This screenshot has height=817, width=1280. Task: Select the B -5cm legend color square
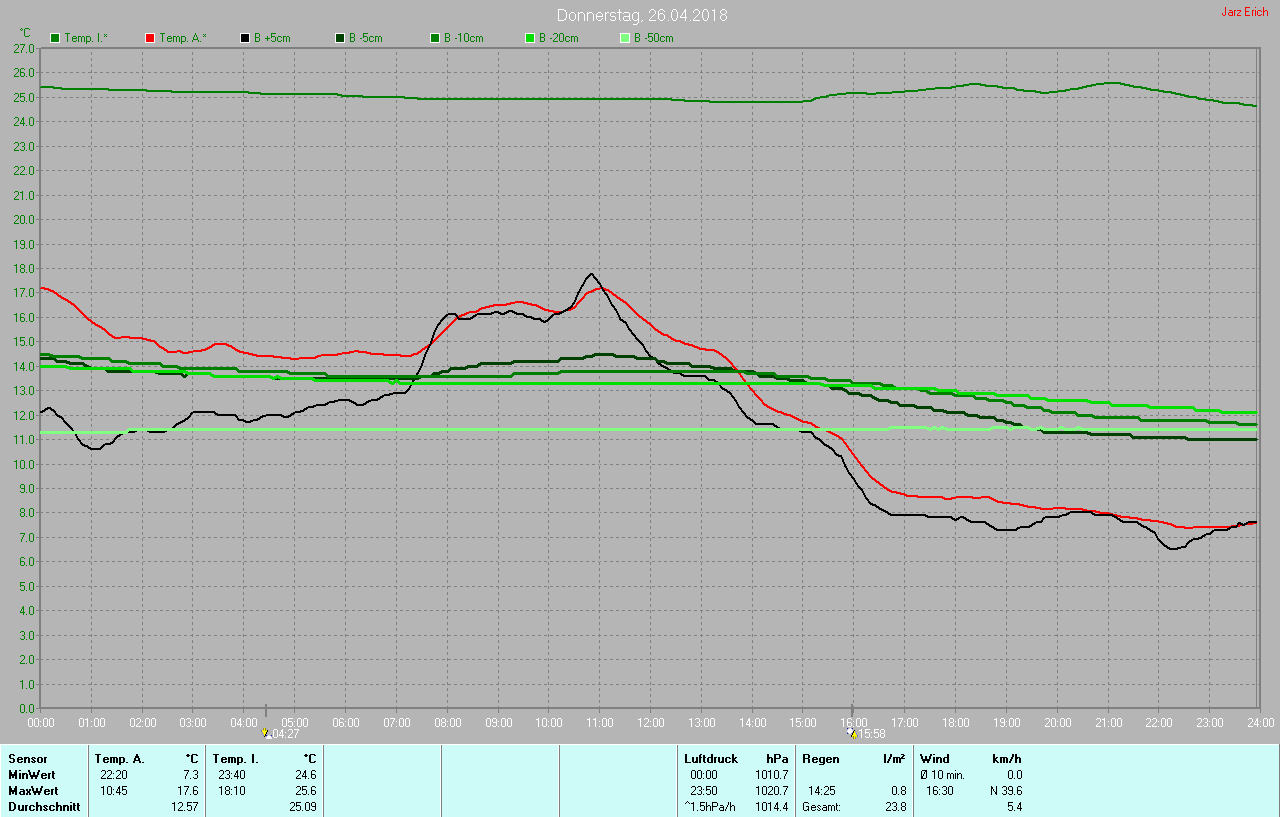340,38
